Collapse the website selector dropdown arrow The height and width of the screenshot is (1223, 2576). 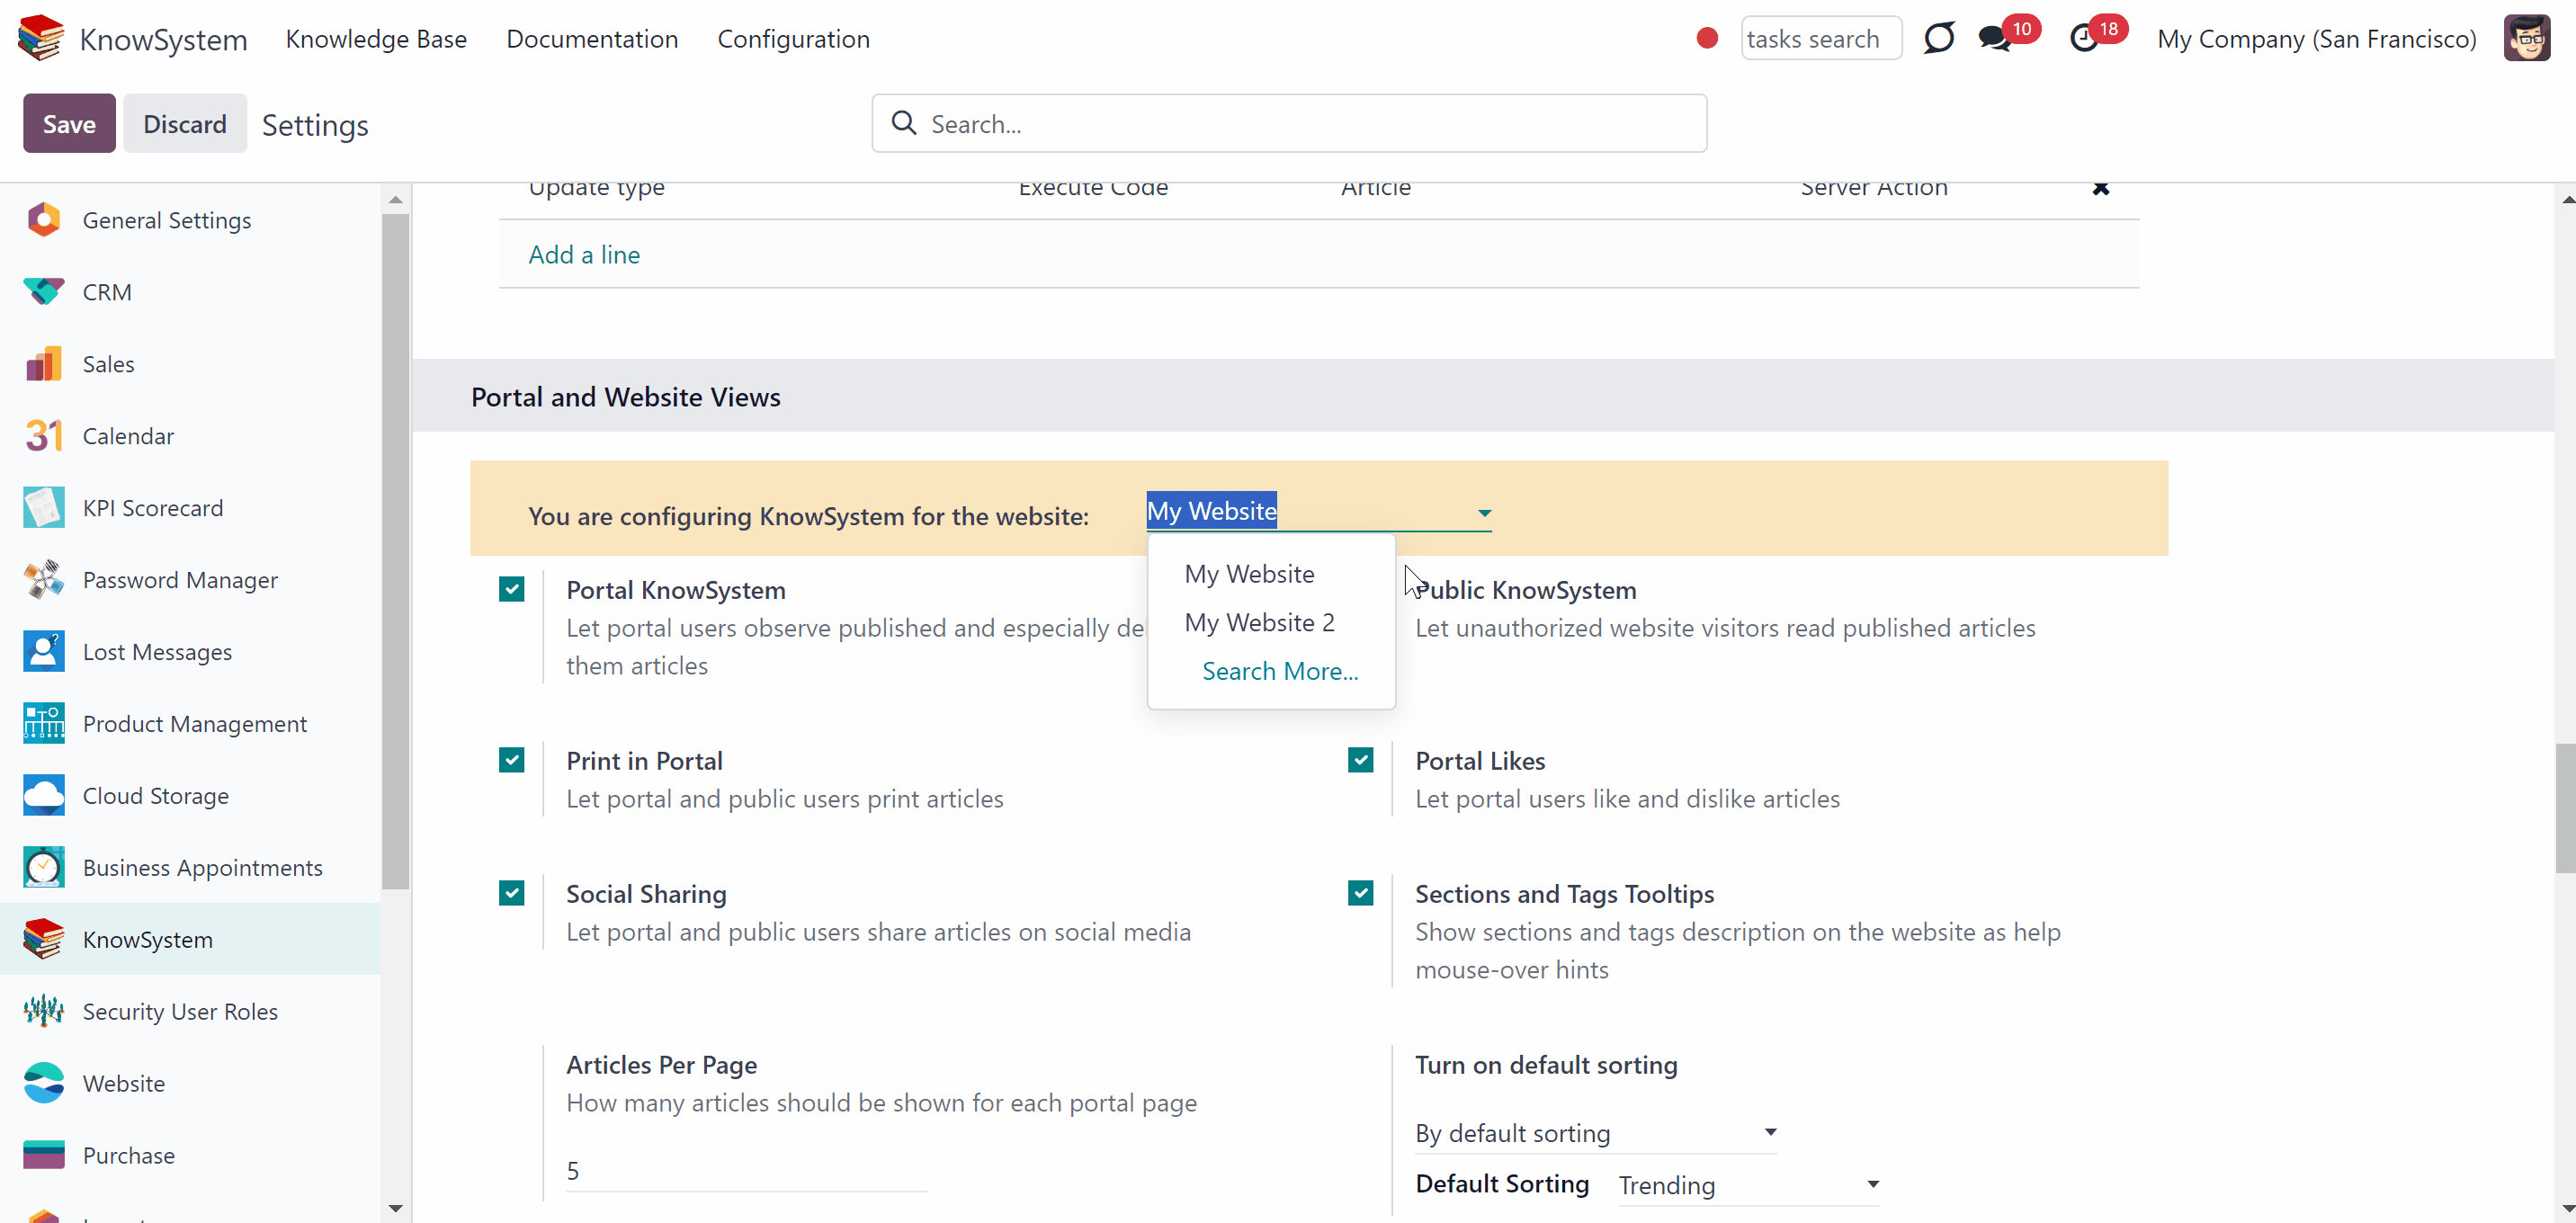pyautogui.click(x=1484, y=513)
